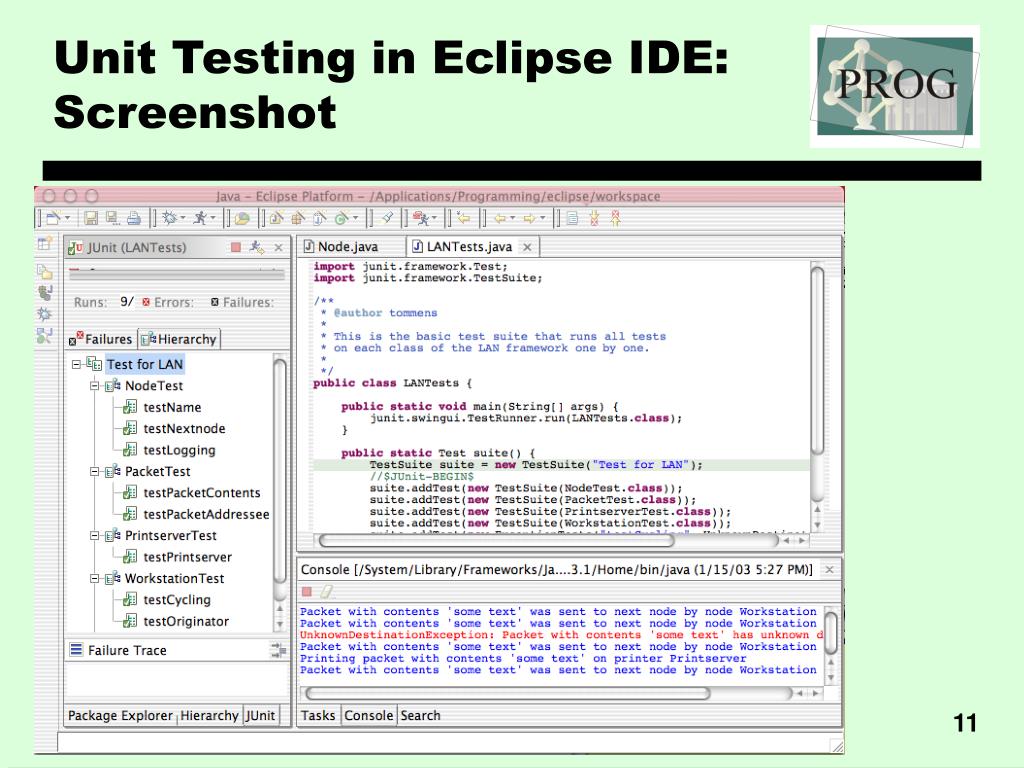Open Forward navigation history dropdown

click(543, 218)
